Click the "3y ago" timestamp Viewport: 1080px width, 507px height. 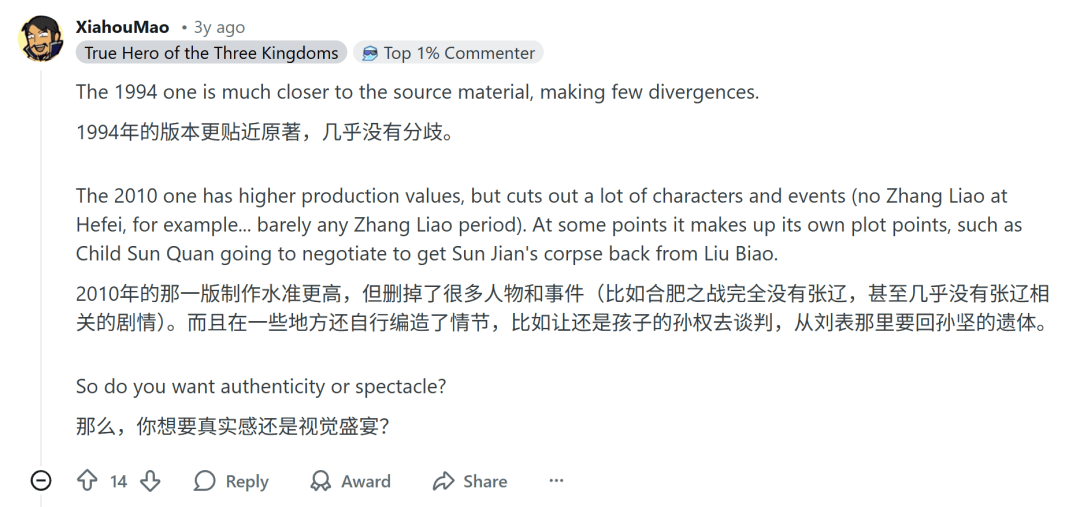pos(218,27)
